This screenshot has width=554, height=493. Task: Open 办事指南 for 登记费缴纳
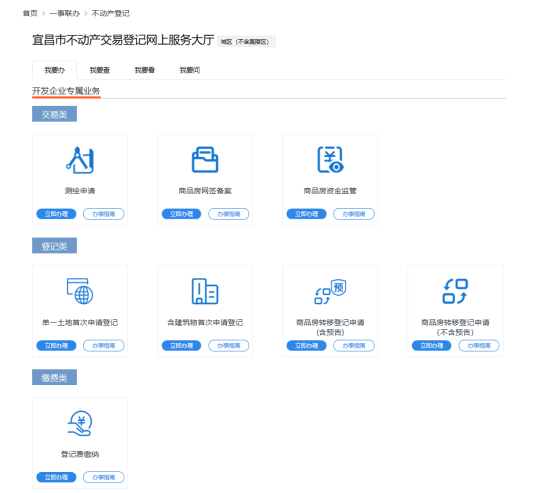[104, 477]
